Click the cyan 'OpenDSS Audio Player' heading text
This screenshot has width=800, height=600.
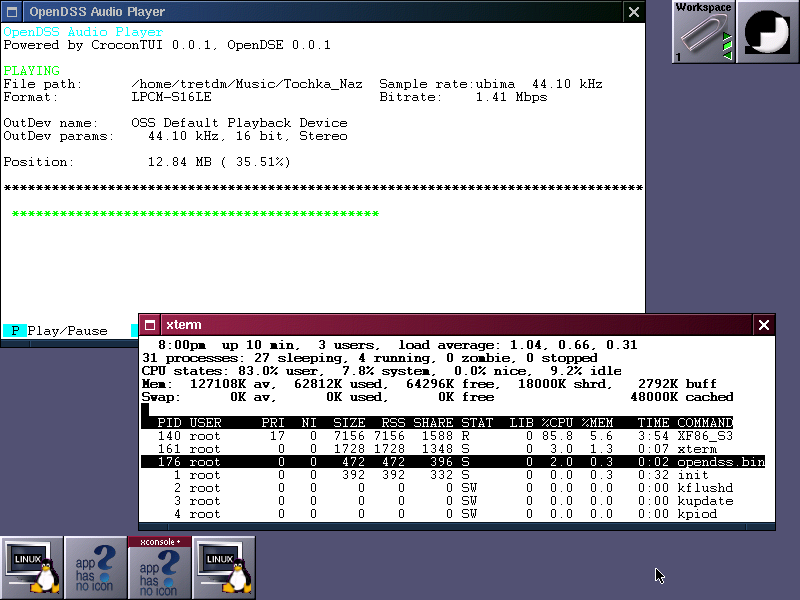(83, 32)
